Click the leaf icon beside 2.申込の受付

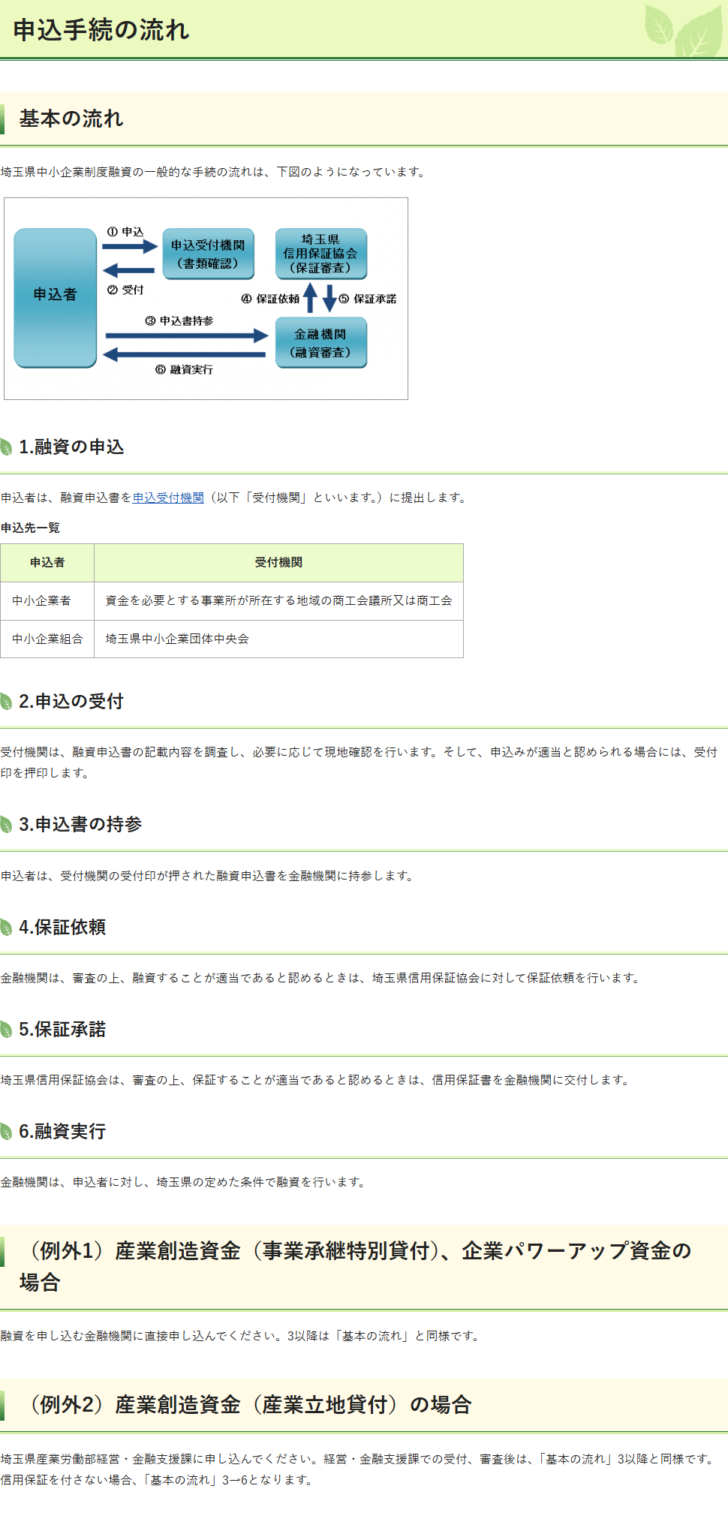(7, 702)
